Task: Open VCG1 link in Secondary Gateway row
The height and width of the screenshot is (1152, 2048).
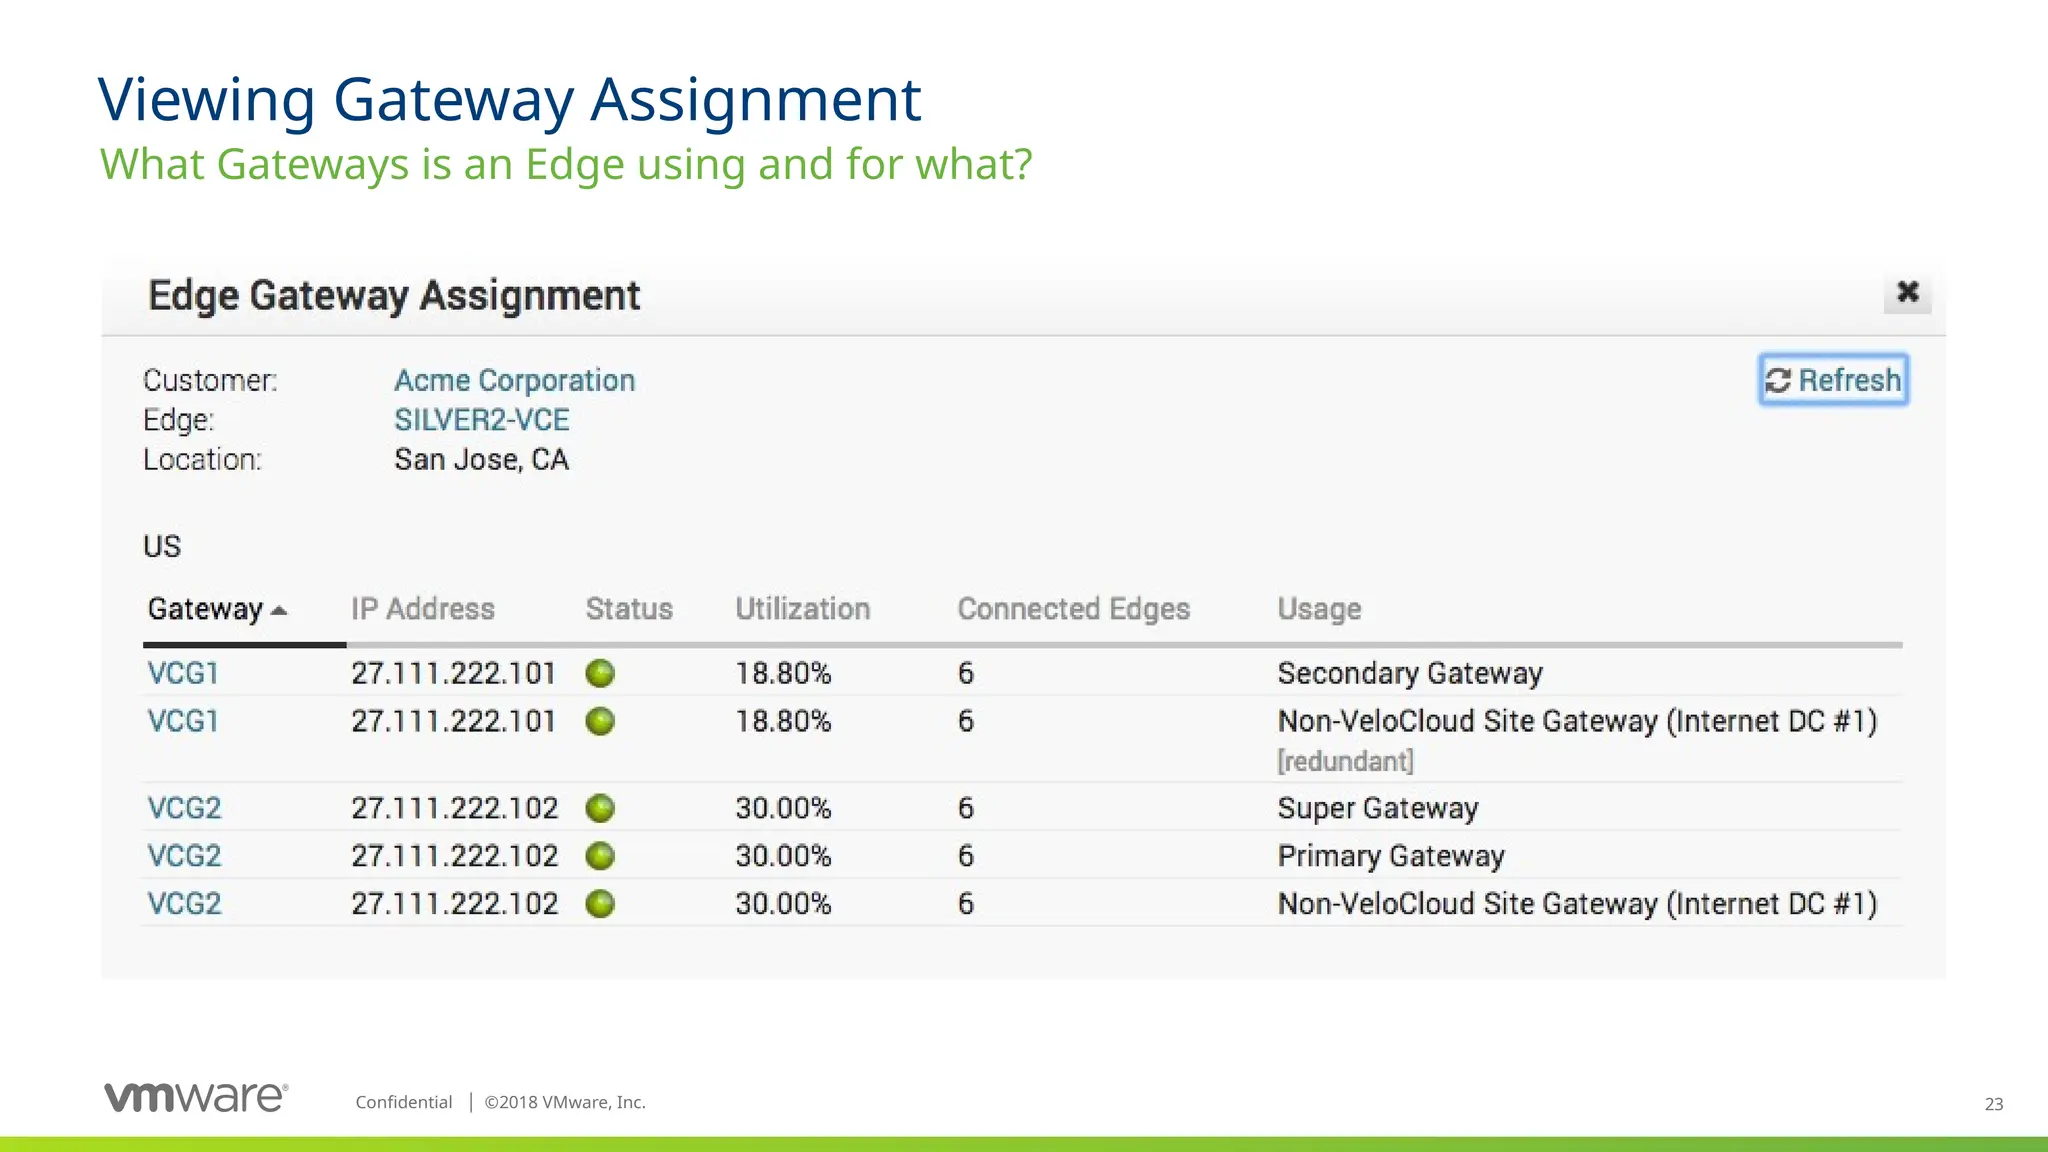Action: point(183,673)
